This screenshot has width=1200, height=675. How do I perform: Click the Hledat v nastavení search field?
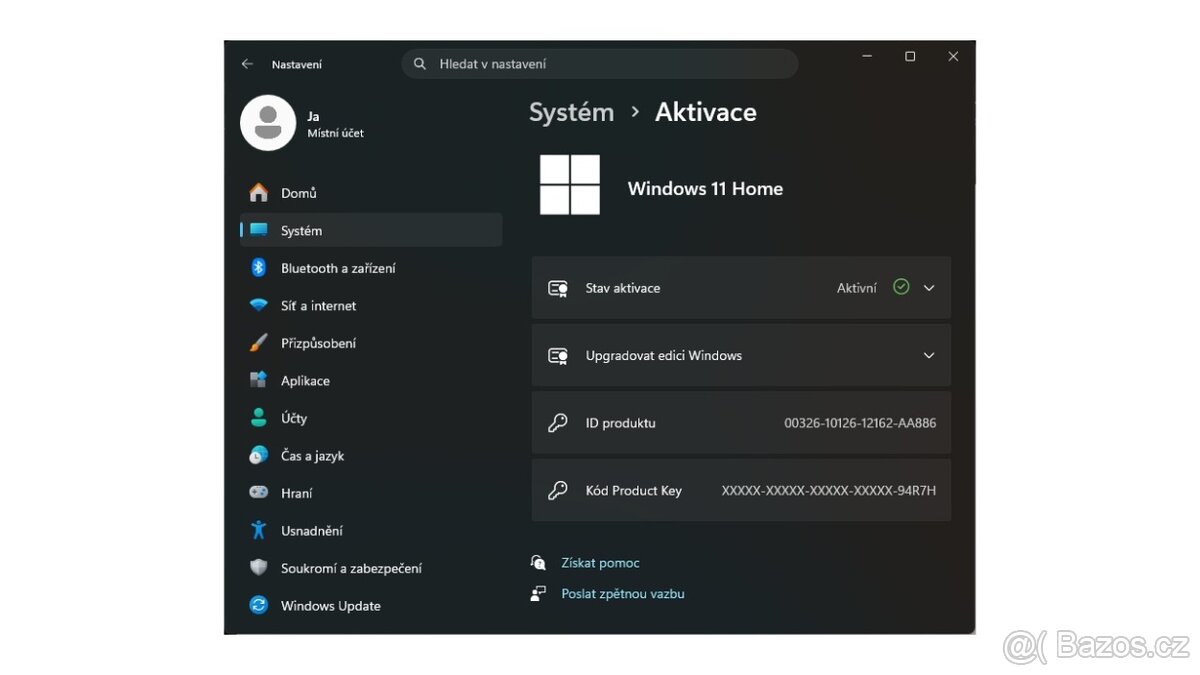pos(600,64)
